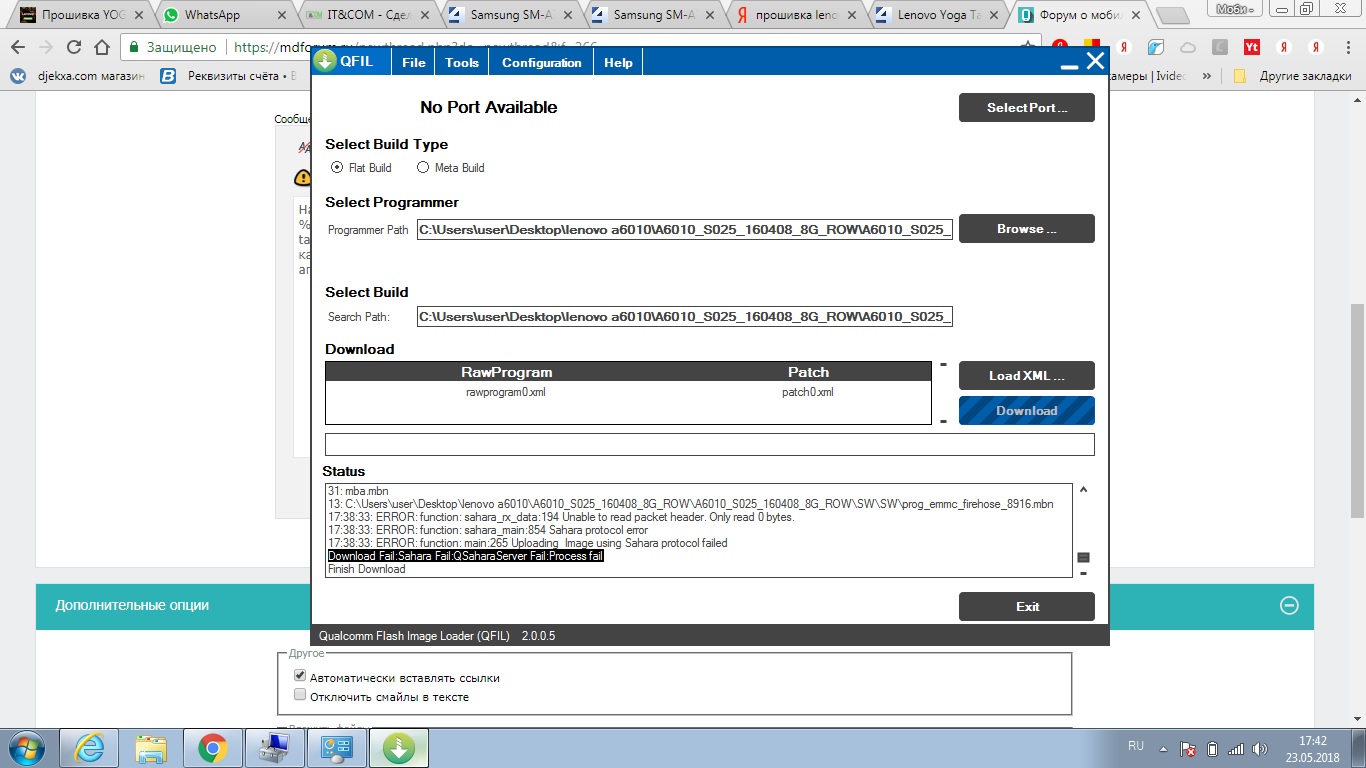Open the Chrome three-dot menu
Viewport: 1366px width, 768px height.
click(x=1347, y=47)
